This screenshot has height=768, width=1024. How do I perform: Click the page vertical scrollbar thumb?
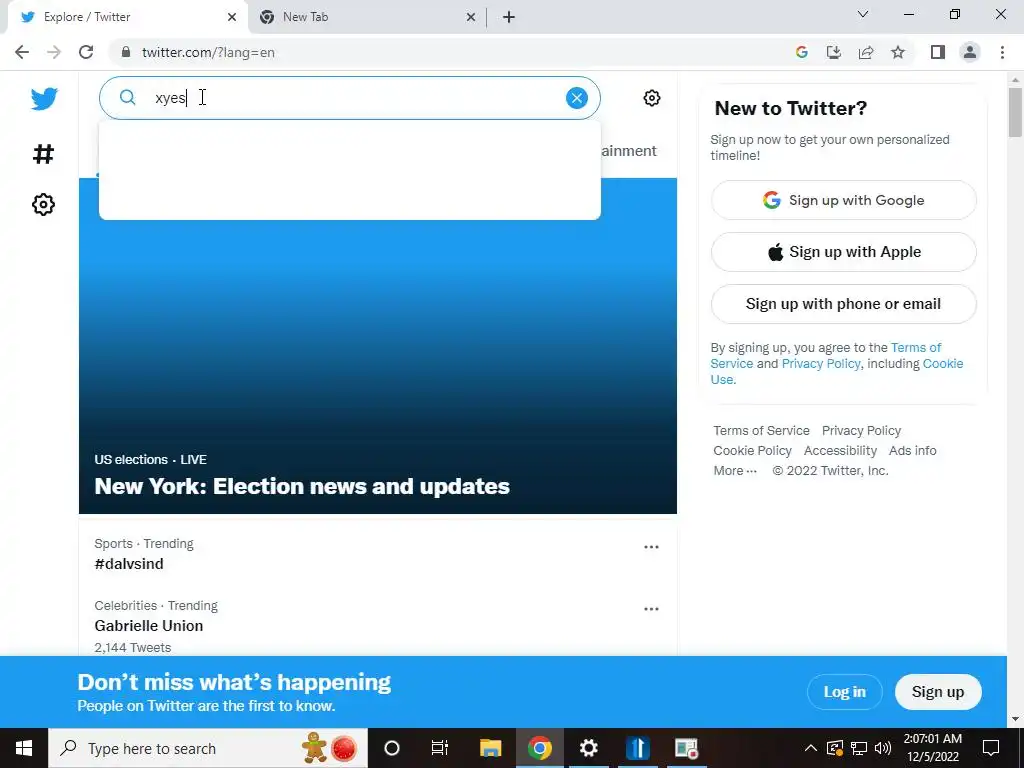(x=1015, y=112)
